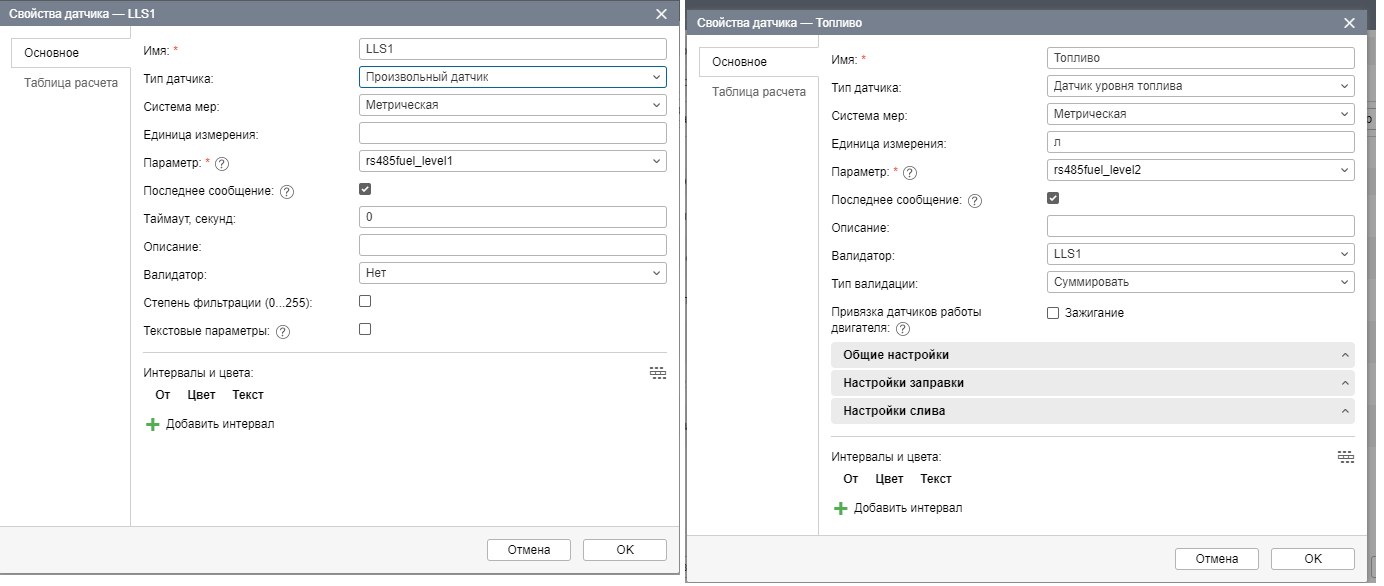Image resolution: width=1384 pixels, height=586 pixels.
Task: Expand the Настройки слива section
Action: click(1092, 411)
